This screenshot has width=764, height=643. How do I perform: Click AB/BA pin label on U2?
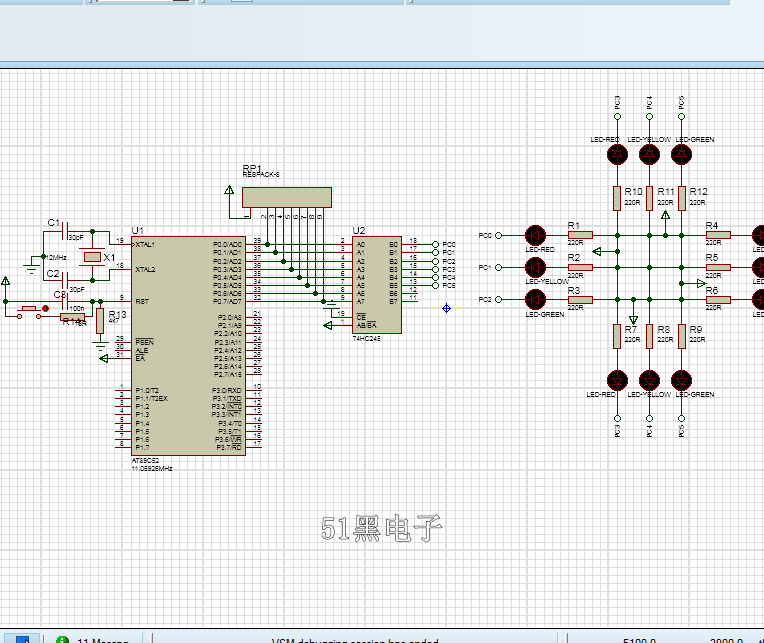click(x=366, y=325)
